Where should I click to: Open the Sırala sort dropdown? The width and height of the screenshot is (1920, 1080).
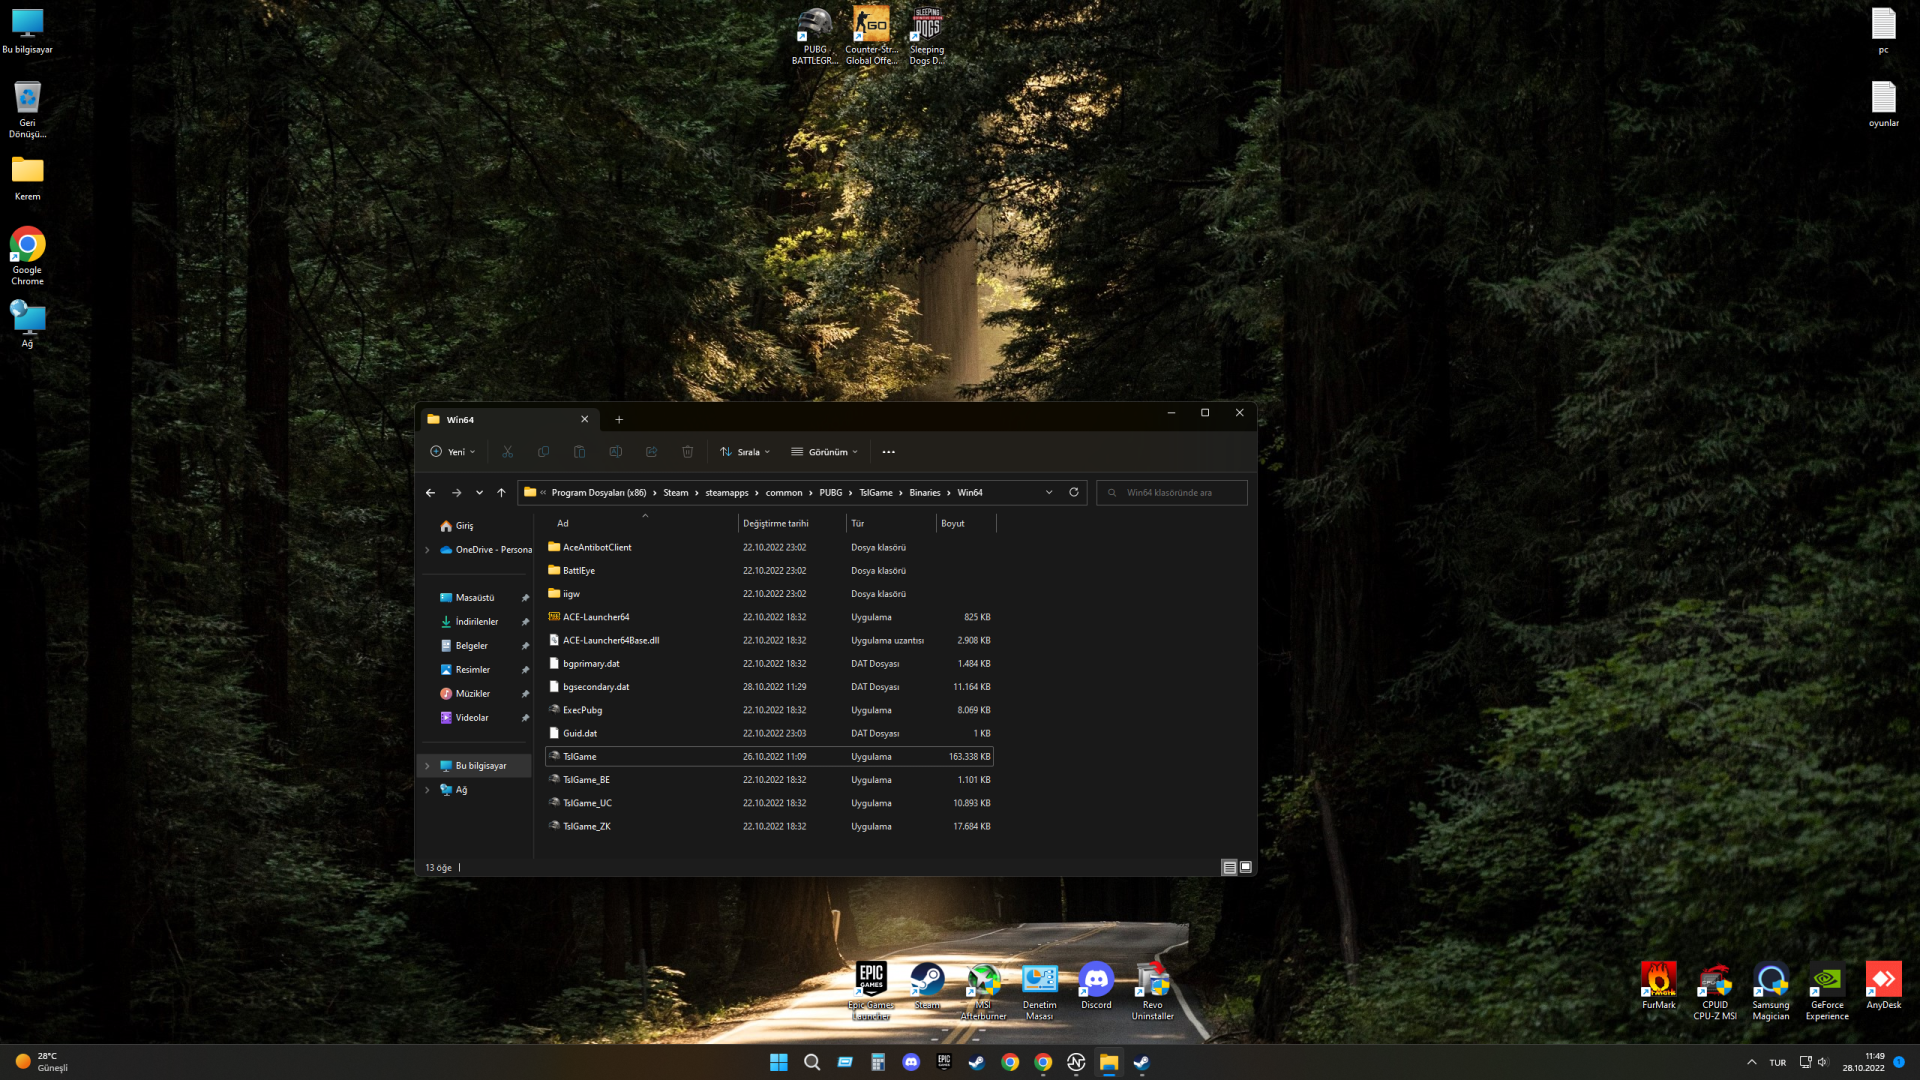point(745,452)
